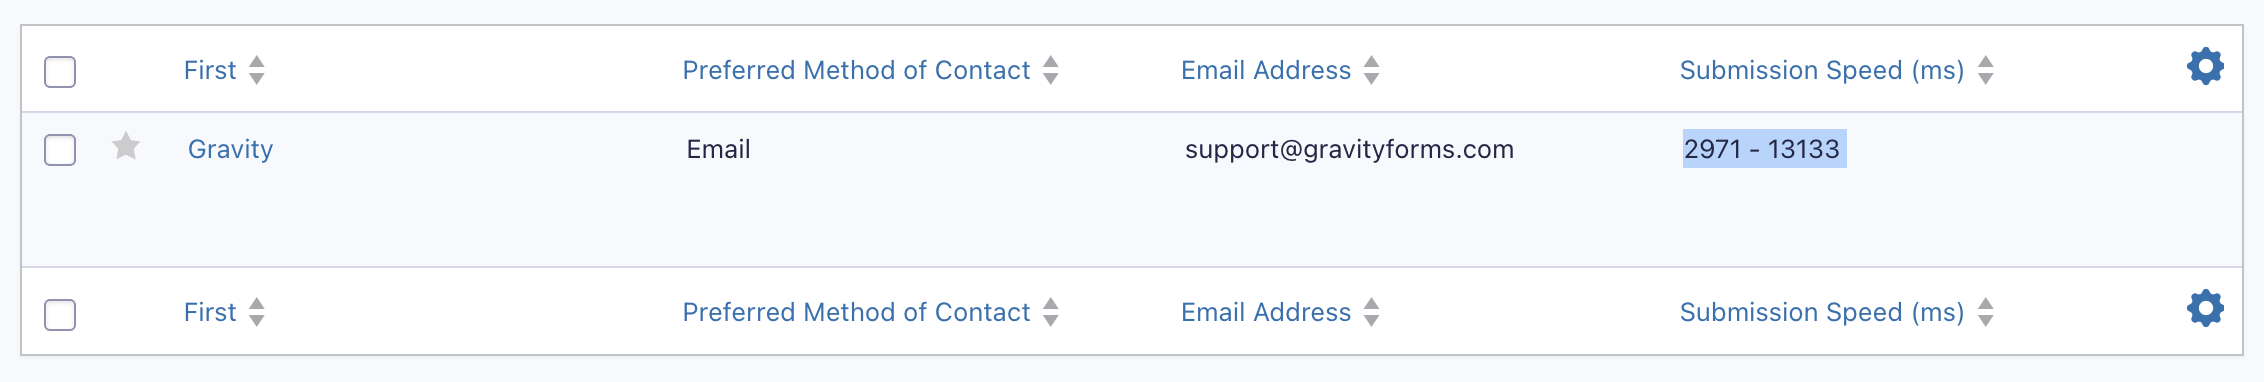Tick the select-all checkbox in header
2264x382 pixels.
[x=60, y=72]
